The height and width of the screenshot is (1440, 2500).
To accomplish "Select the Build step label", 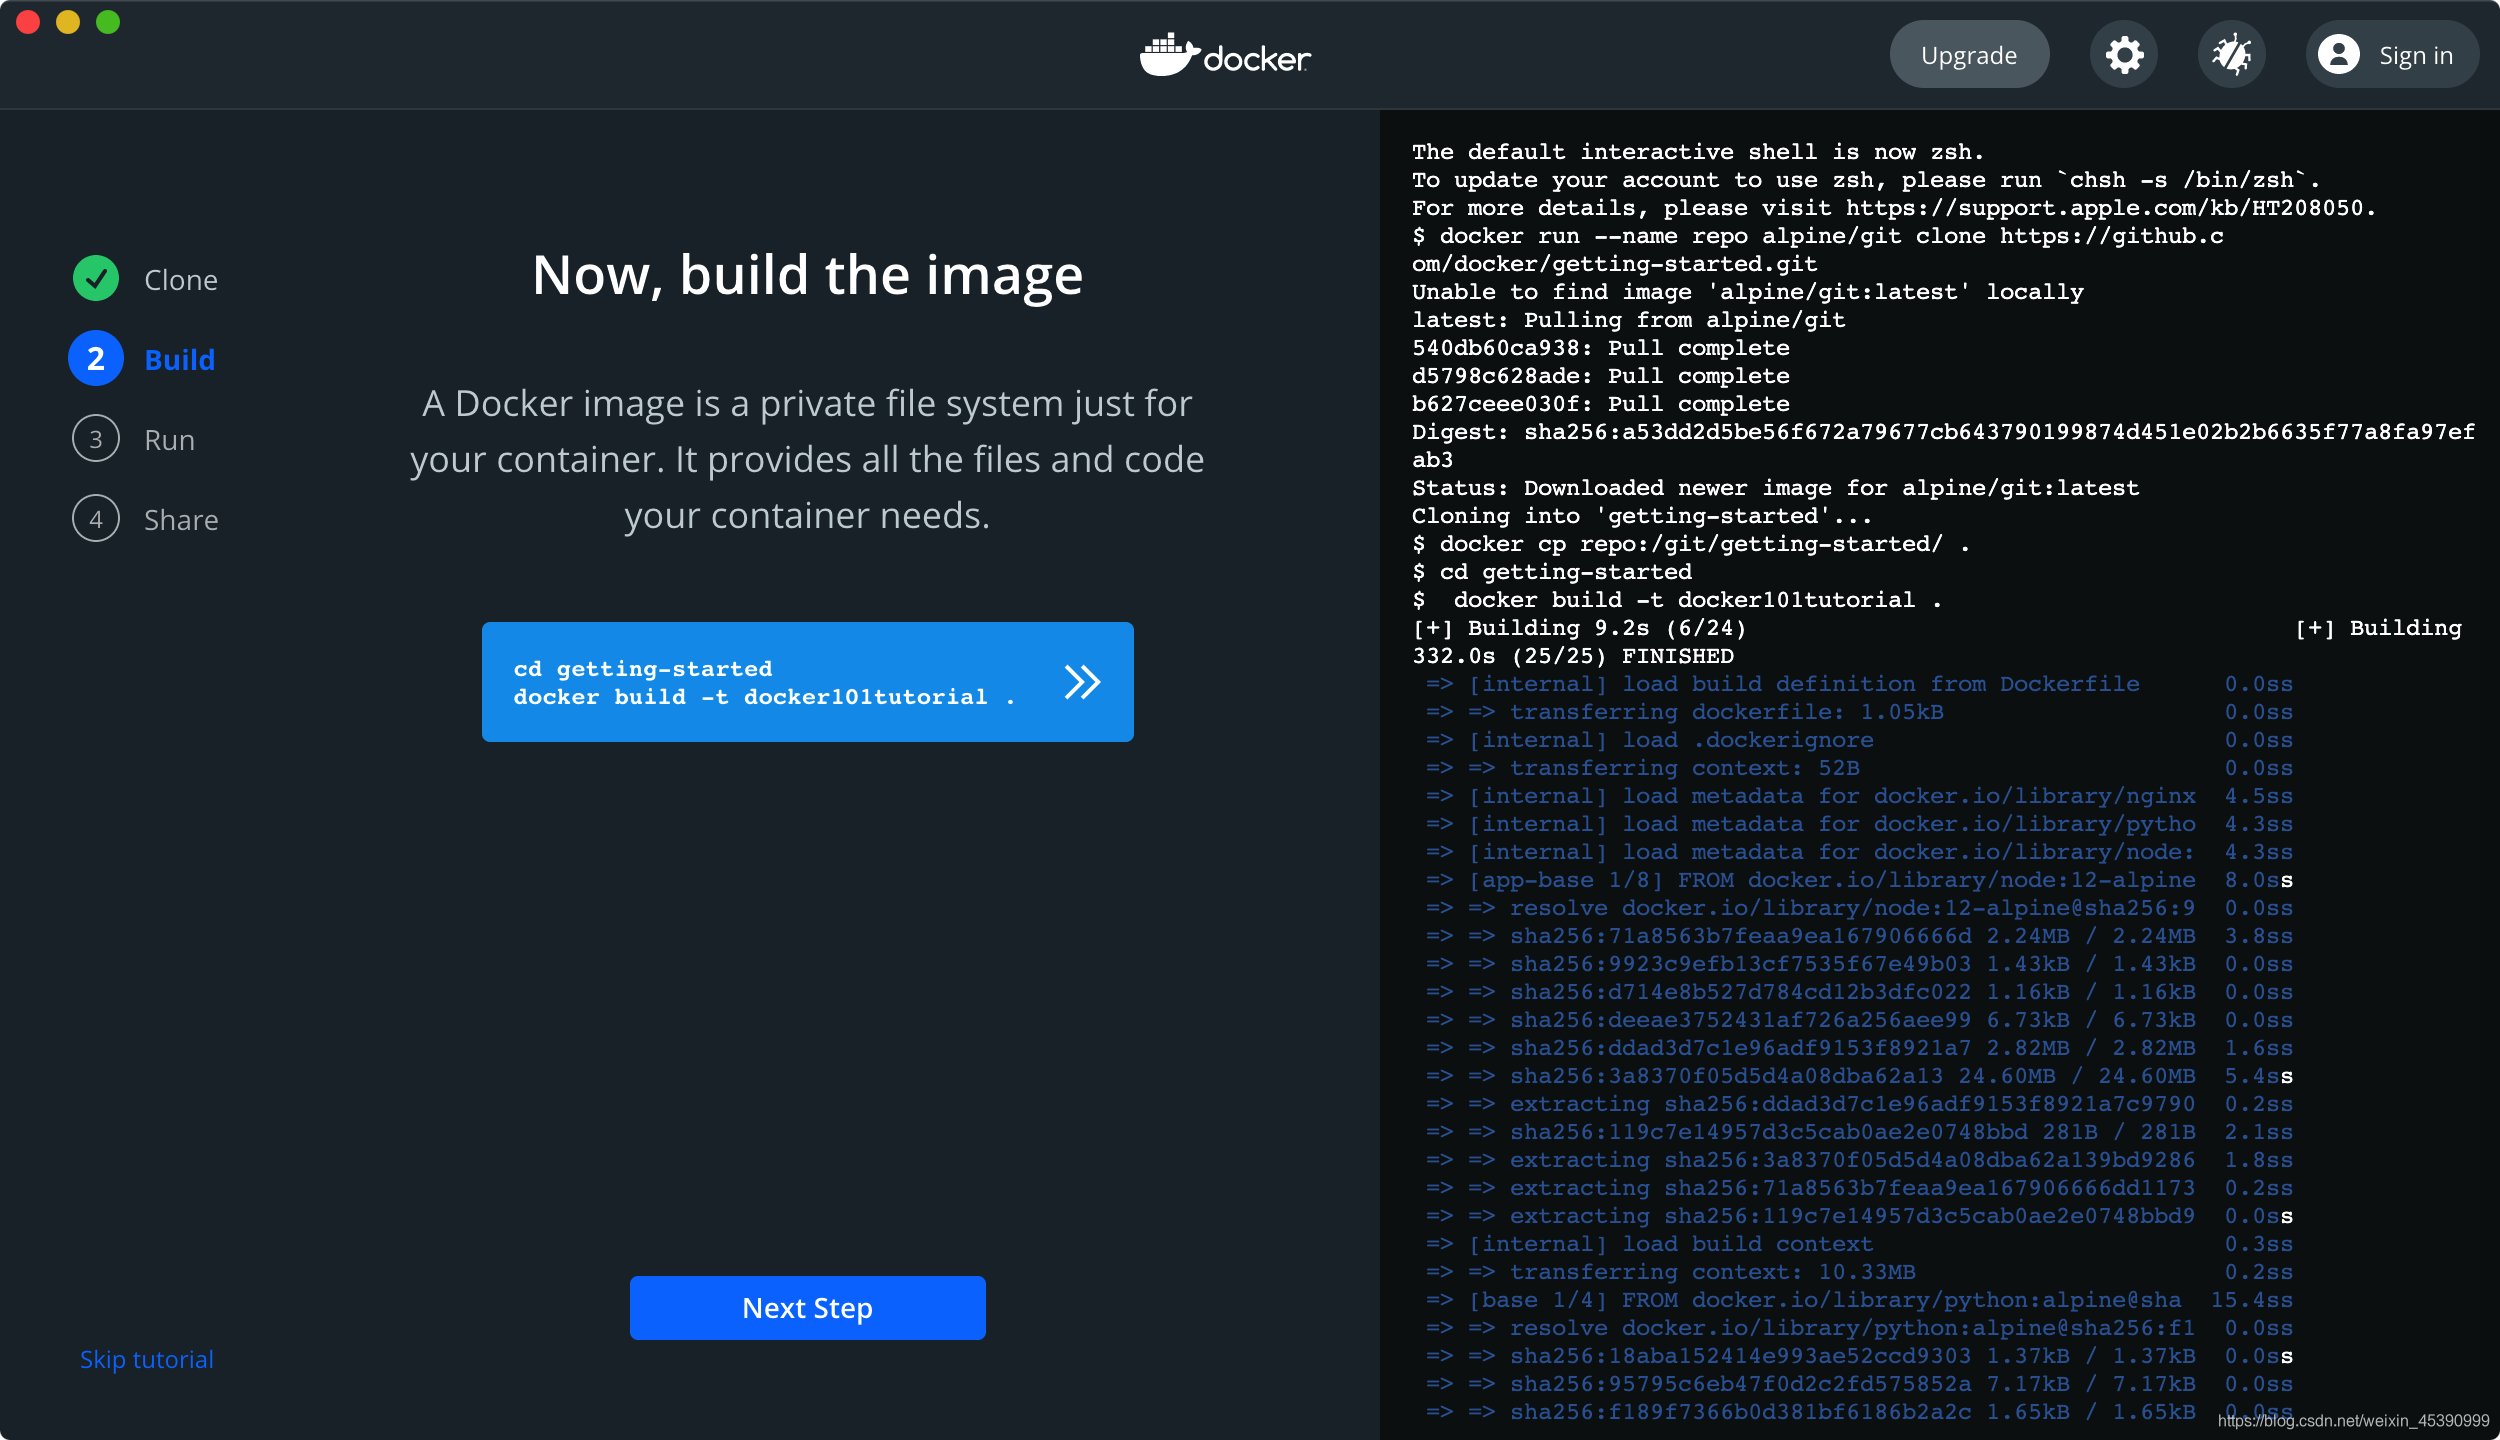I will [x=180, y=360].
